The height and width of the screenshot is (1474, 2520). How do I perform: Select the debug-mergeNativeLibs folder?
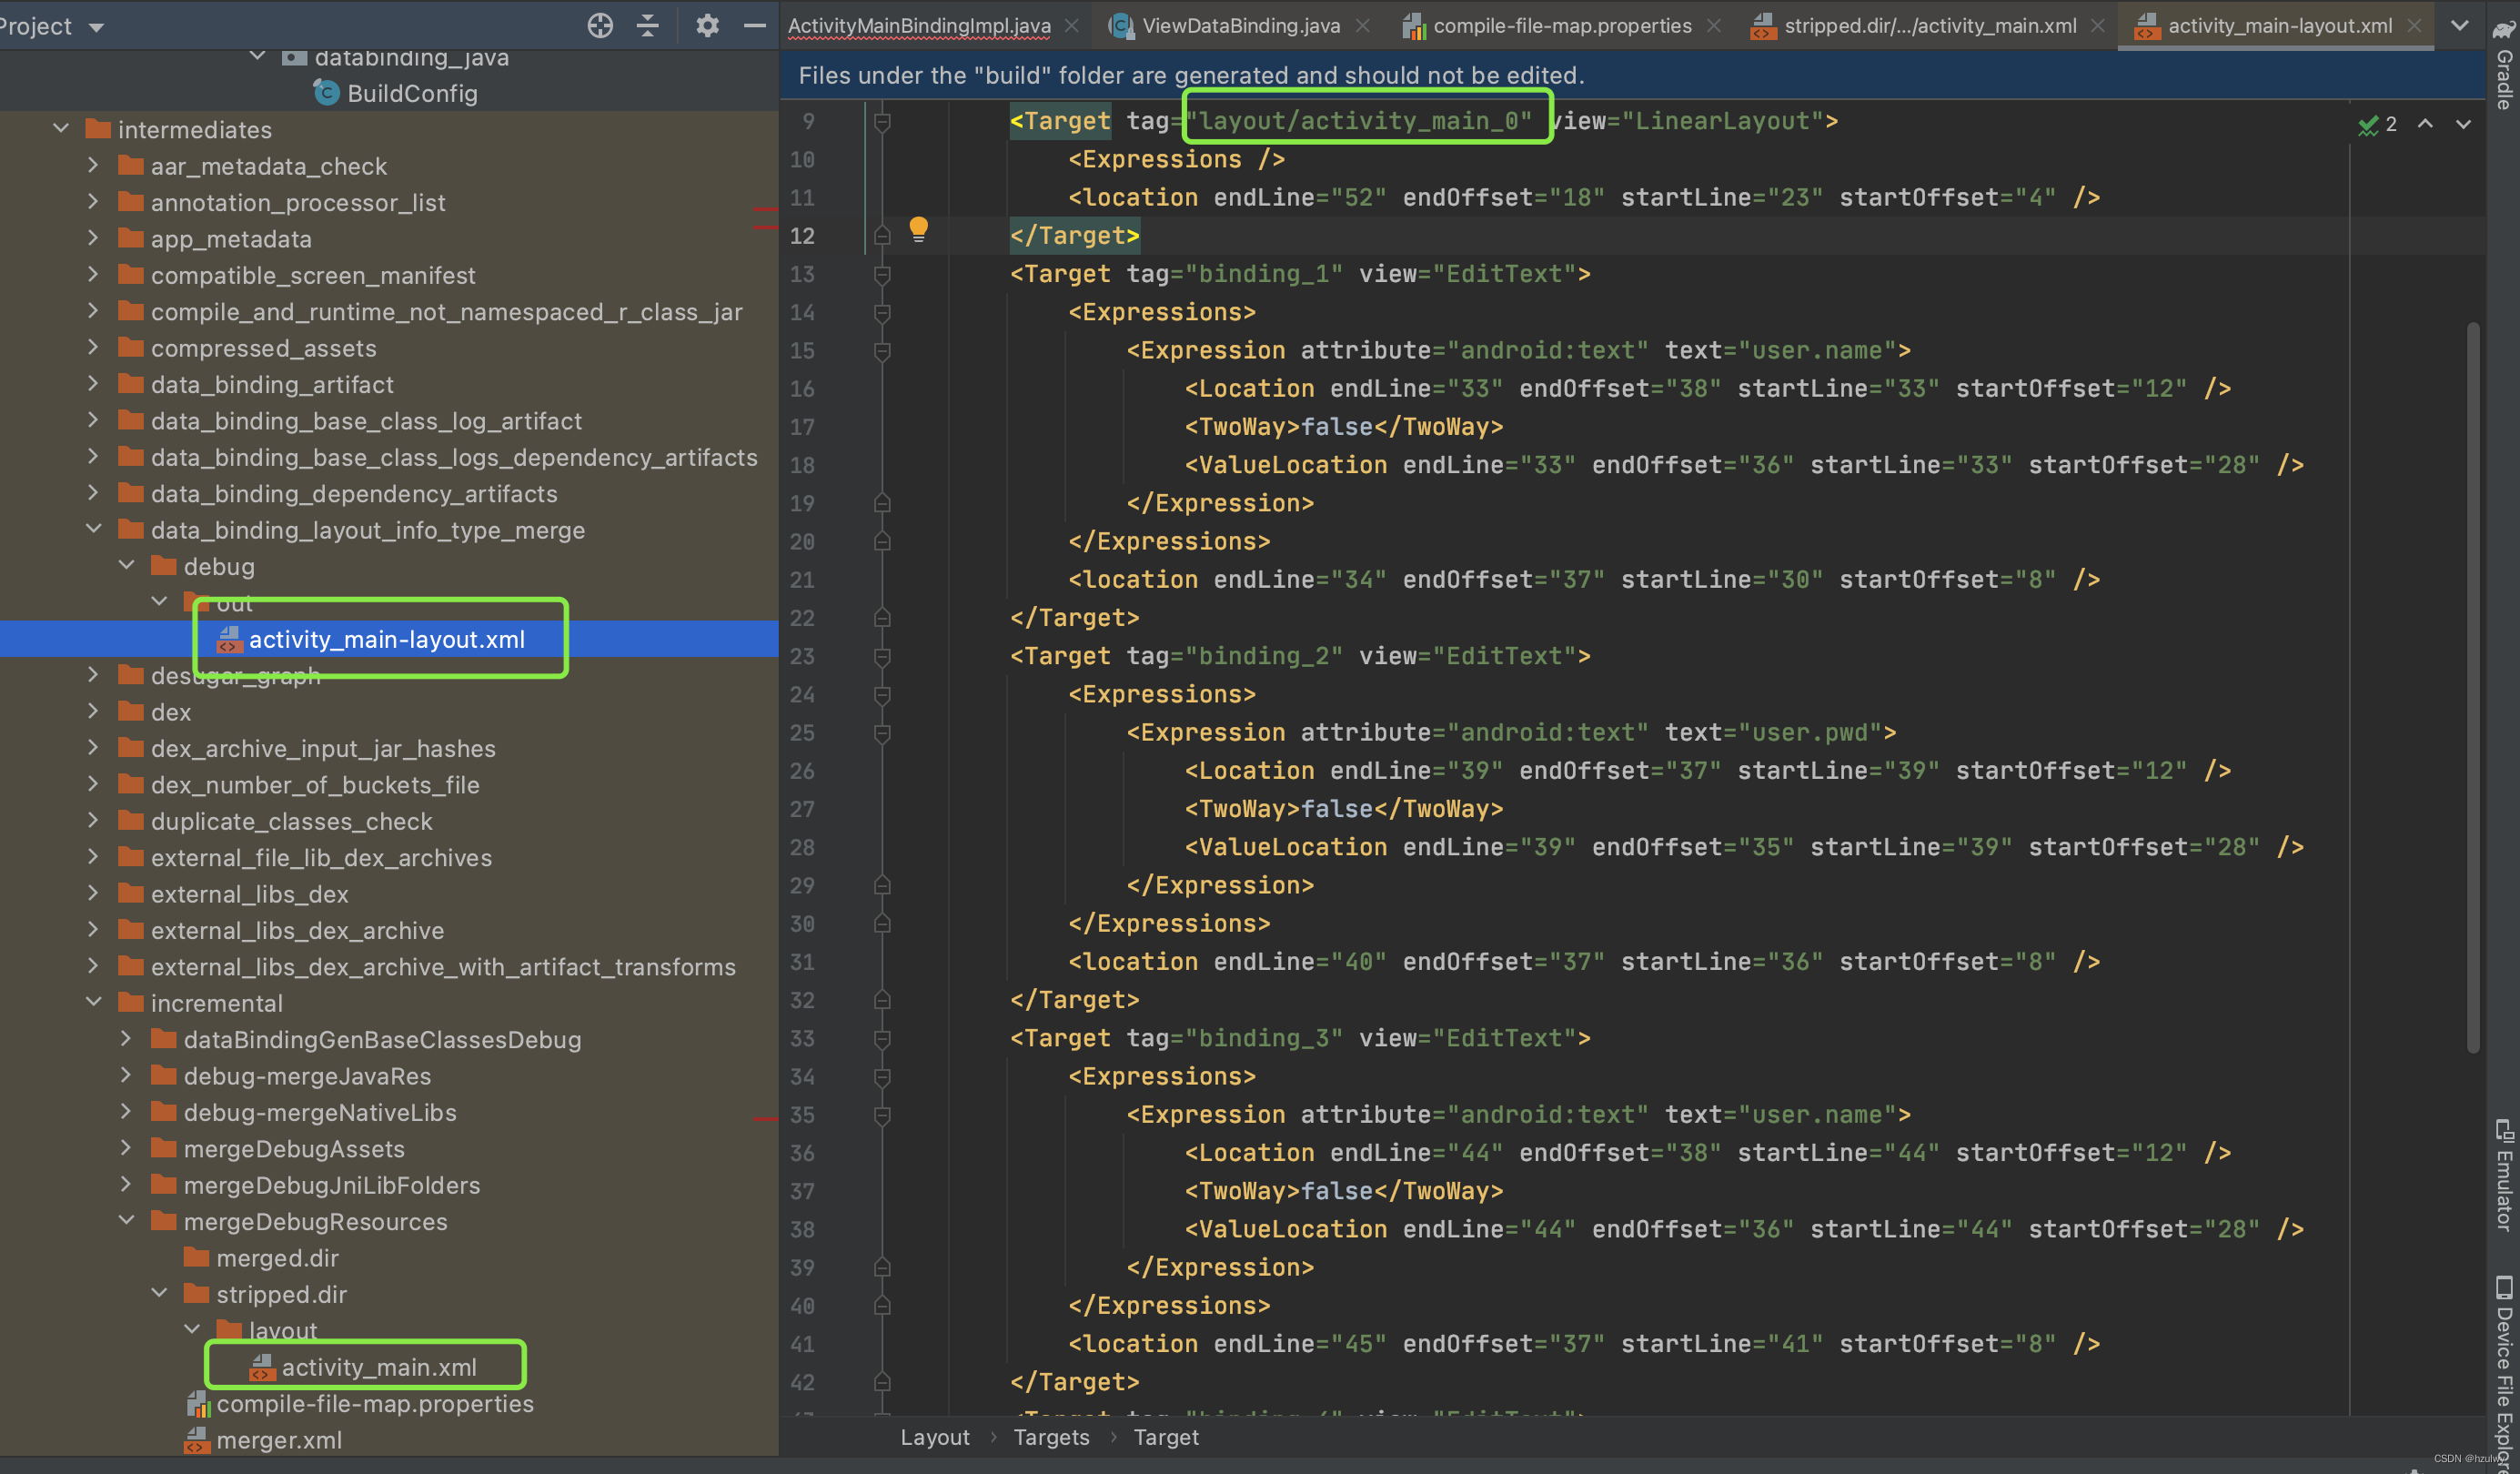[x=320, y=1112]
